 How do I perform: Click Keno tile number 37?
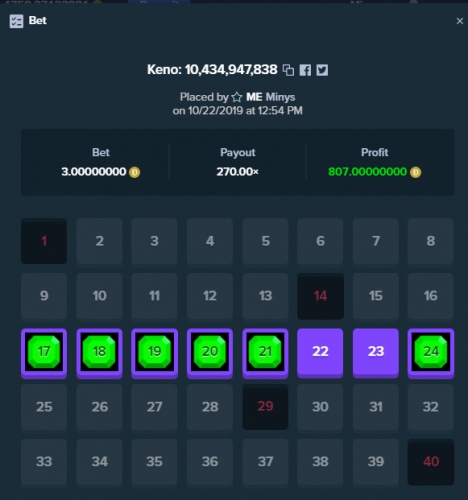265,462
